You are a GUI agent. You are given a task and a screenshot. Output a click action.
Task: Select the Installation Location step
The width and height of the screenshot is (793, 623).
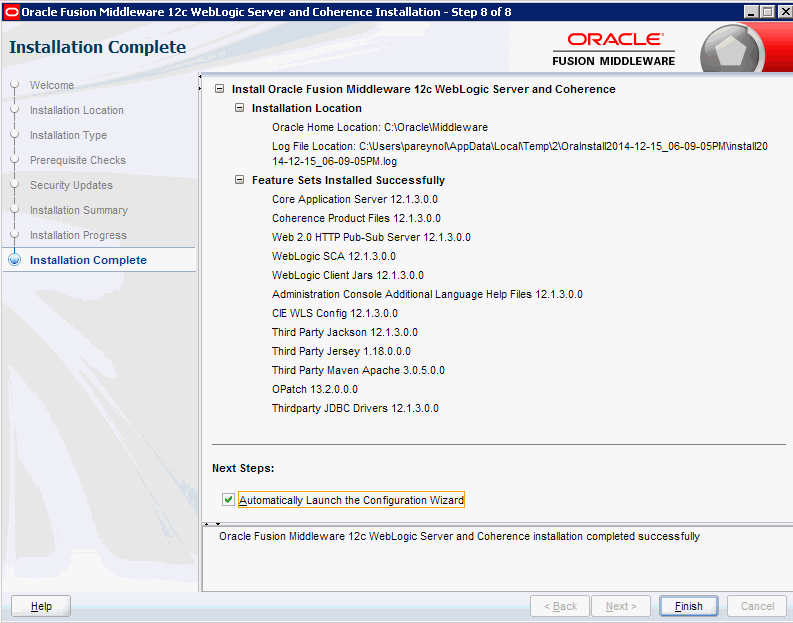coord(76,110)
